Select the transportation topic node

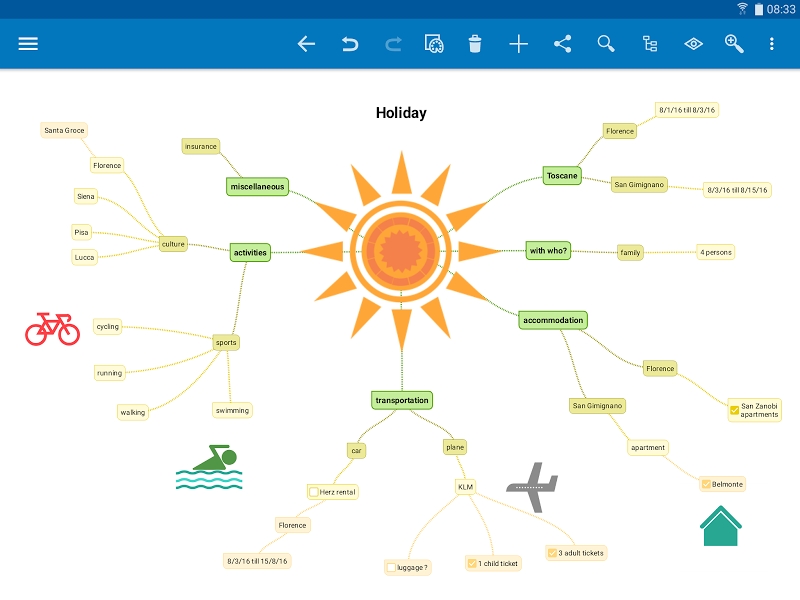pos(402,399)
